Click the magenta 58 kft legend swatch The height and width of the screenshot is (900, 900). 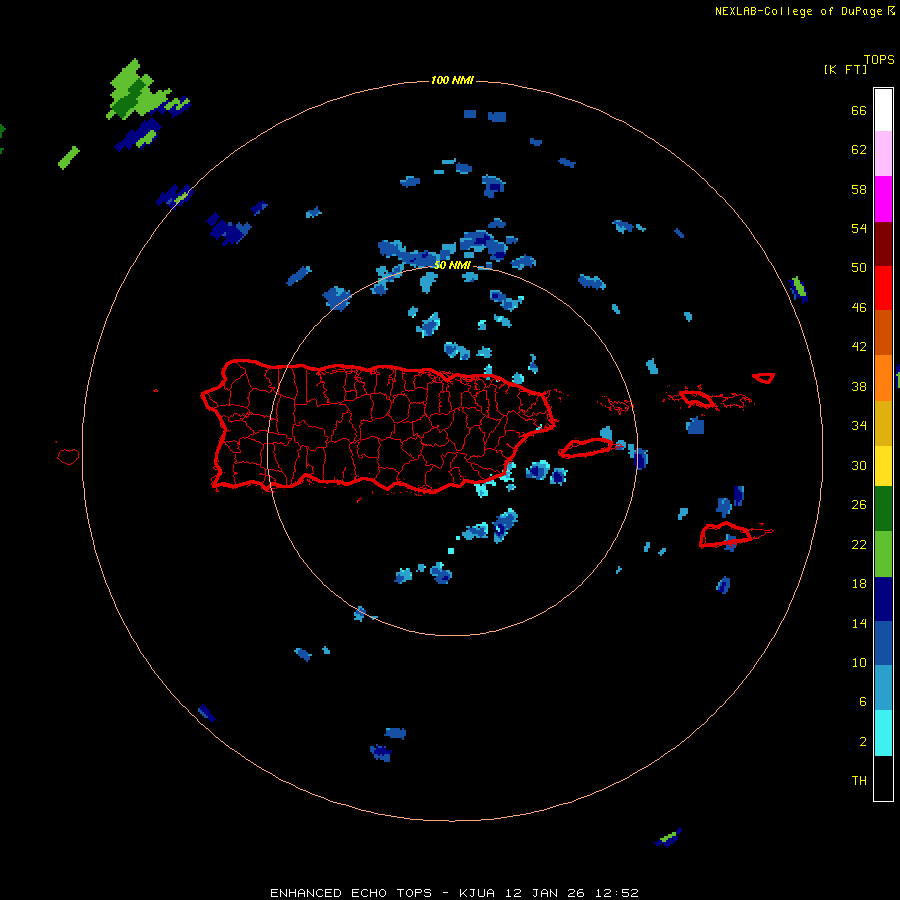click(883, 198)
